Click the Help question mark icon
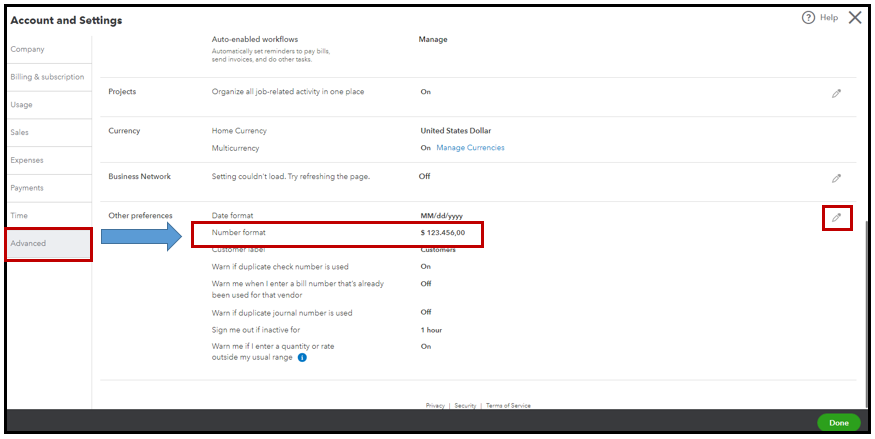 click(808, 18)
